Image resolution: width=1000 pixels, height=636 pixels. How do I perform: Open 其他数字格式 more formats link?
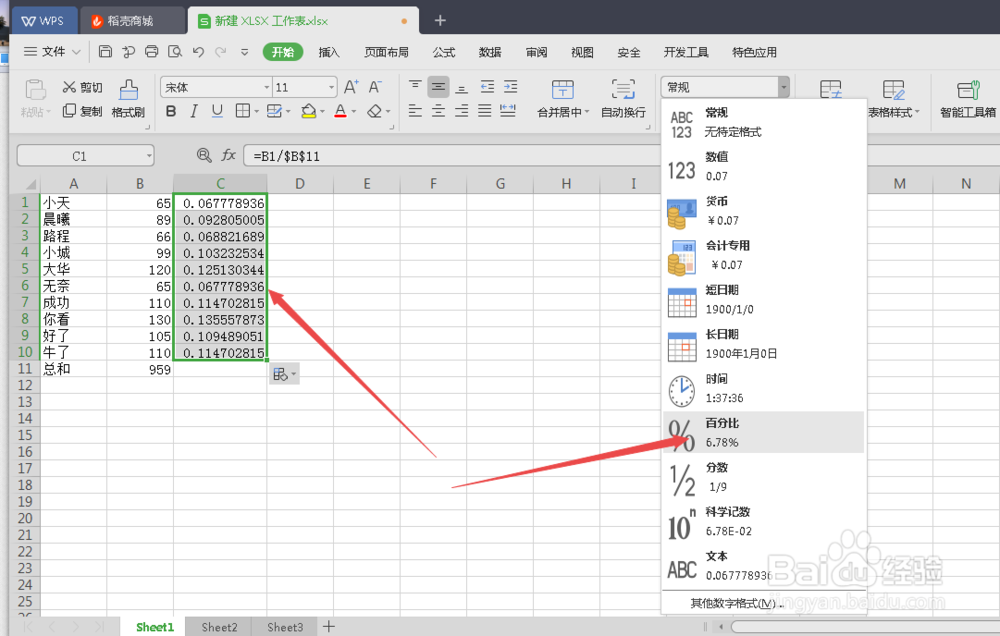(737, 603)
